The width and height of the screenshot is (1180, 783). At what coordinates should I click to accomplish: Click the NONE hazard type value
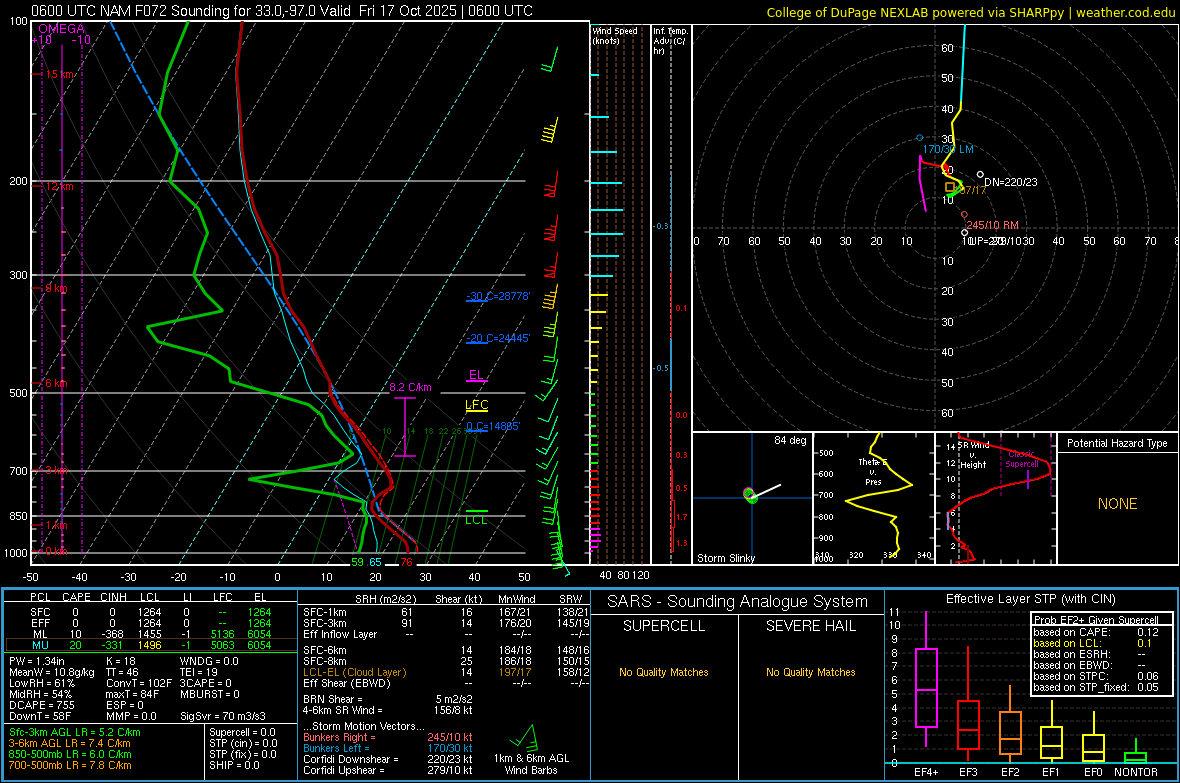pyautogui.click(x=1117, y=504)
